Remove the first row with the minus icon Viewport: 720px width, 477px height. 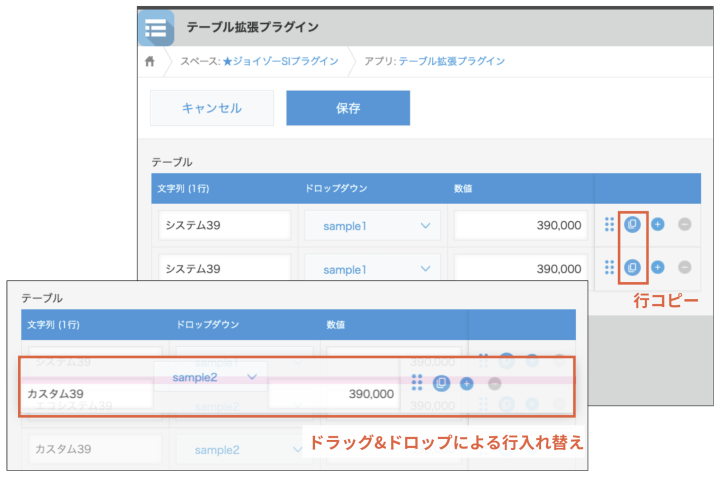pos(684,225)
